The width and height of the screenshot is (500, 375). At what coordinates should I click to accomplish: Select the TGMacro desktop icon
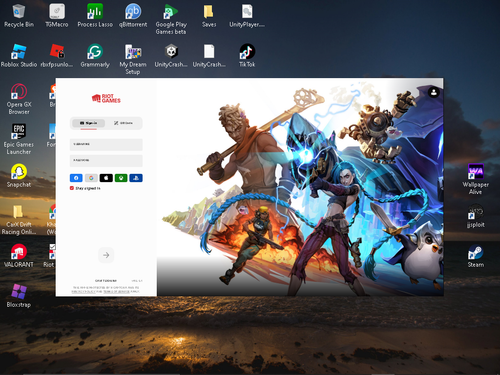click(57, 16)
